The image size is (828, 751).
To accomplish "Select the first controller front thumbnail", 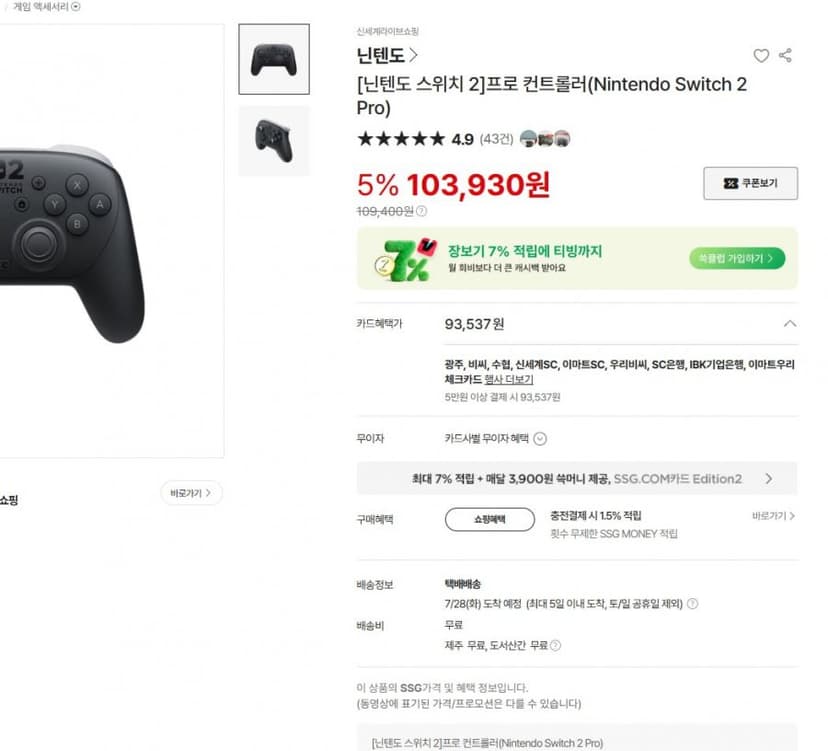I will tap(274, 59).
